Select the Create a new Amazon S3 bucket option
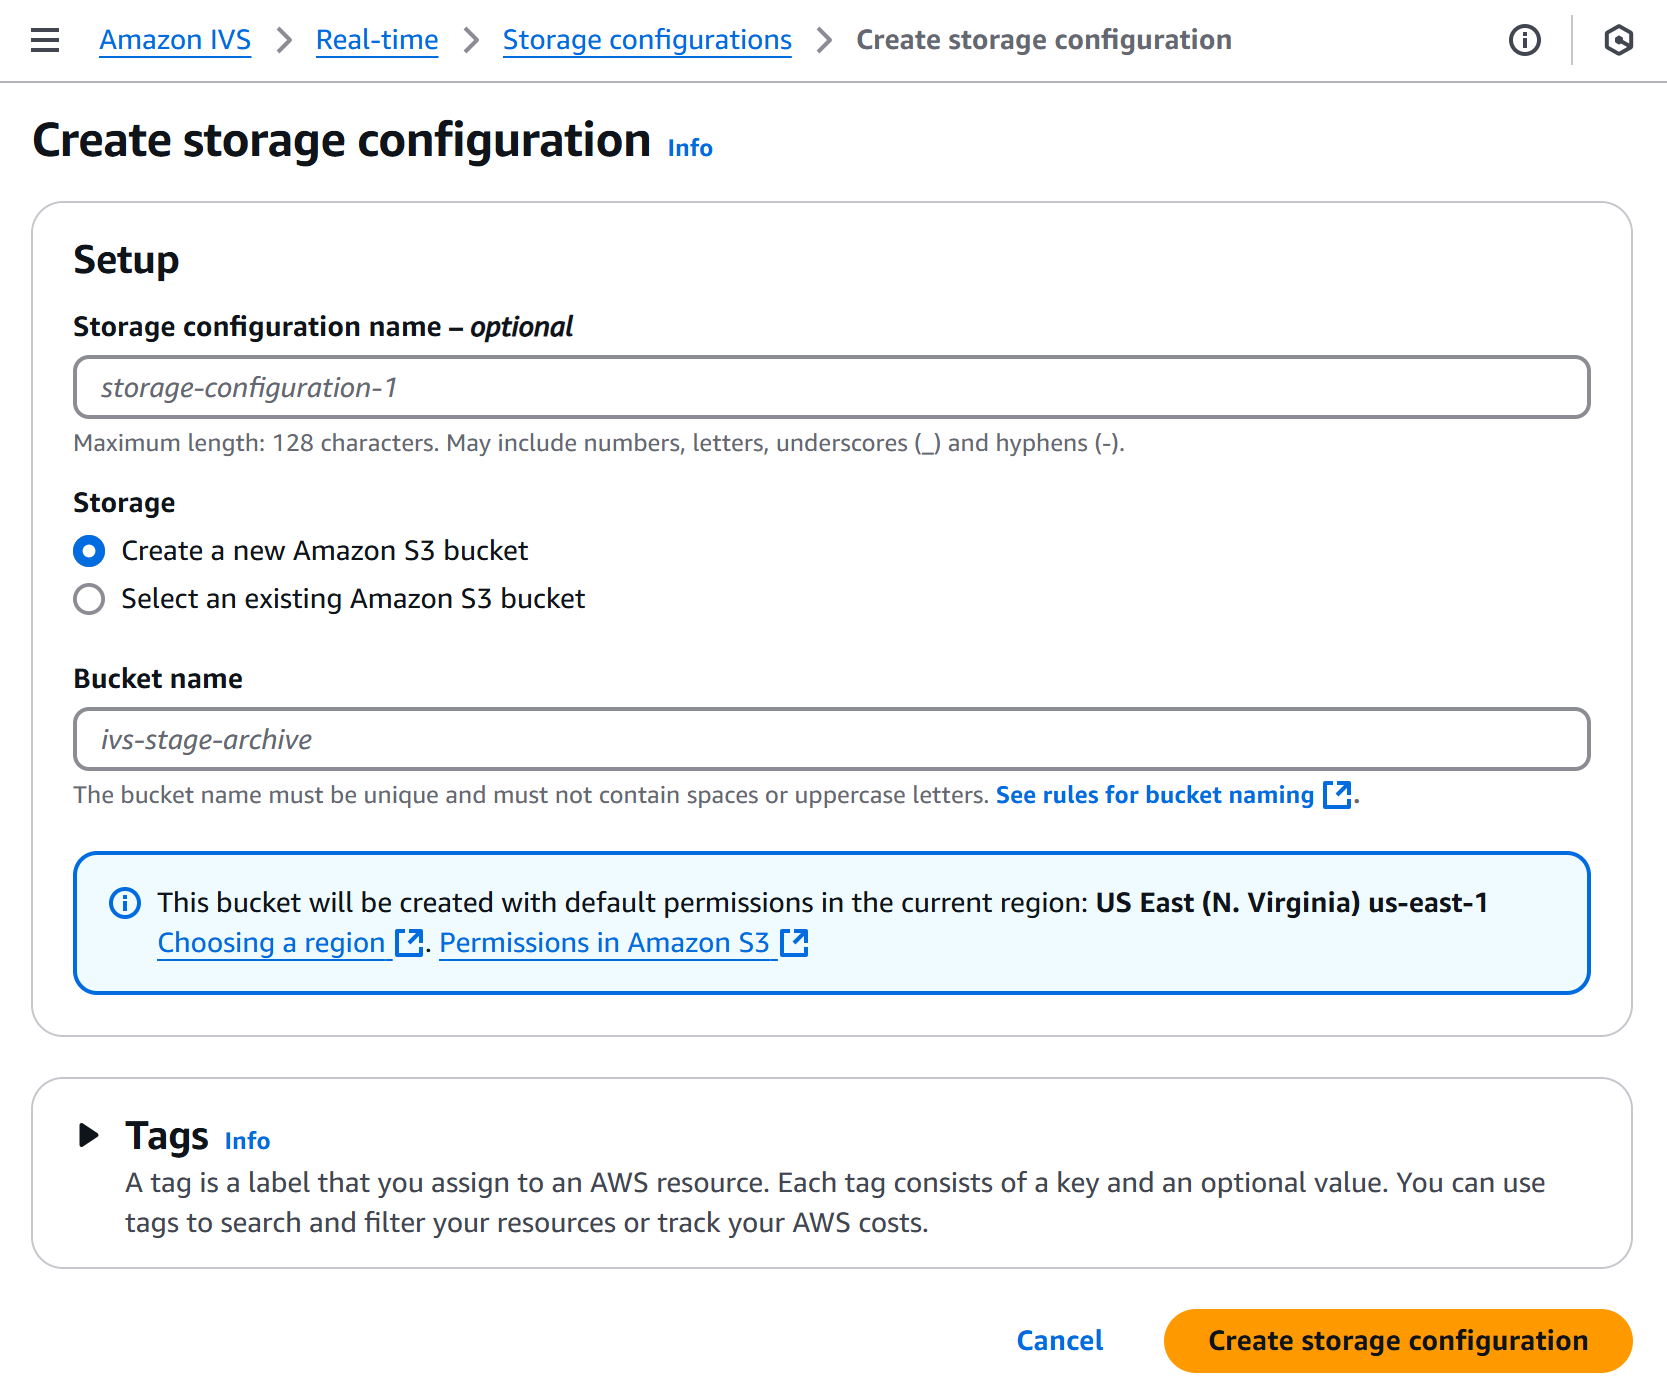 89,550
